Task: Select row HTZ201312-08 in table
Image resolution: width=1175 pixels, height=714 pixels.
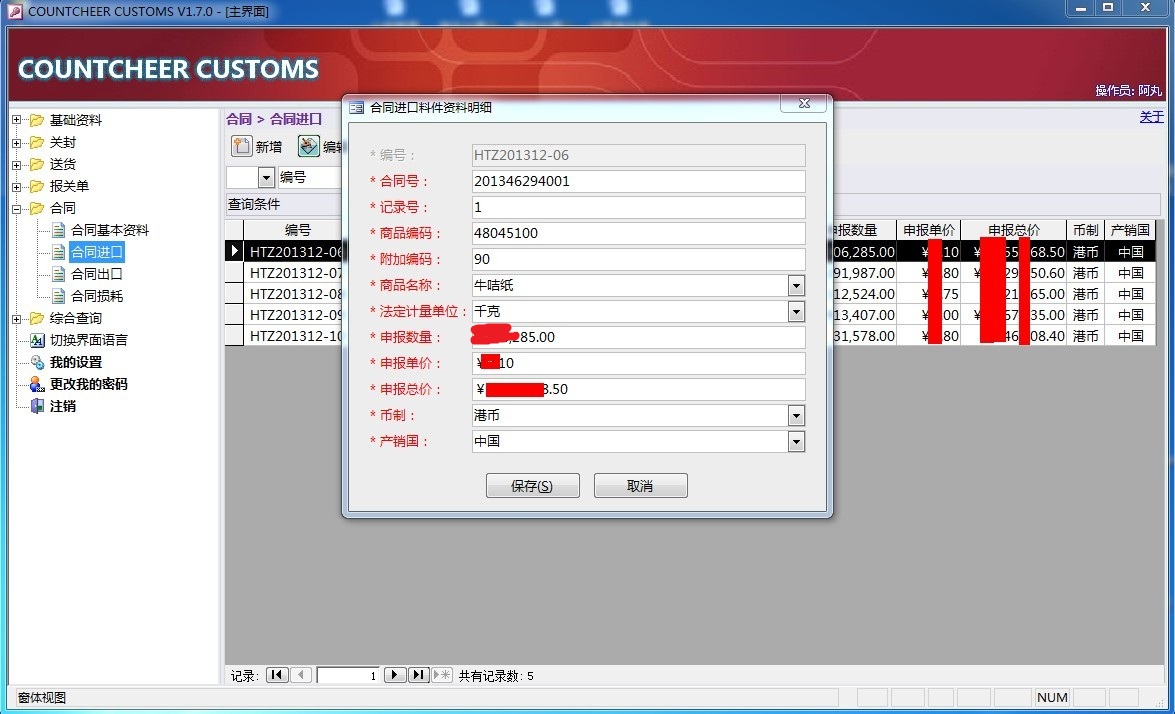Action: coord(295,294)
